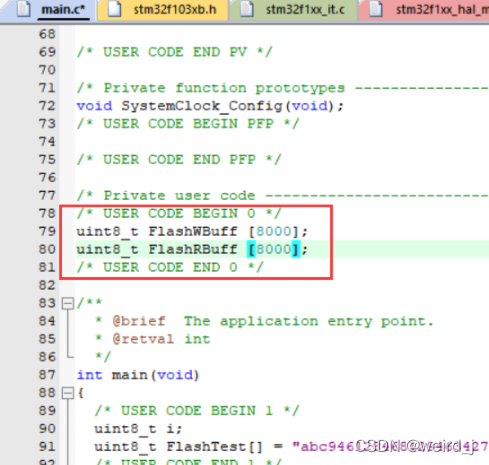Click the 8000 size on FlashWBuff line
The width and height of the screenshot is (489, 465).
coord(274,231)
